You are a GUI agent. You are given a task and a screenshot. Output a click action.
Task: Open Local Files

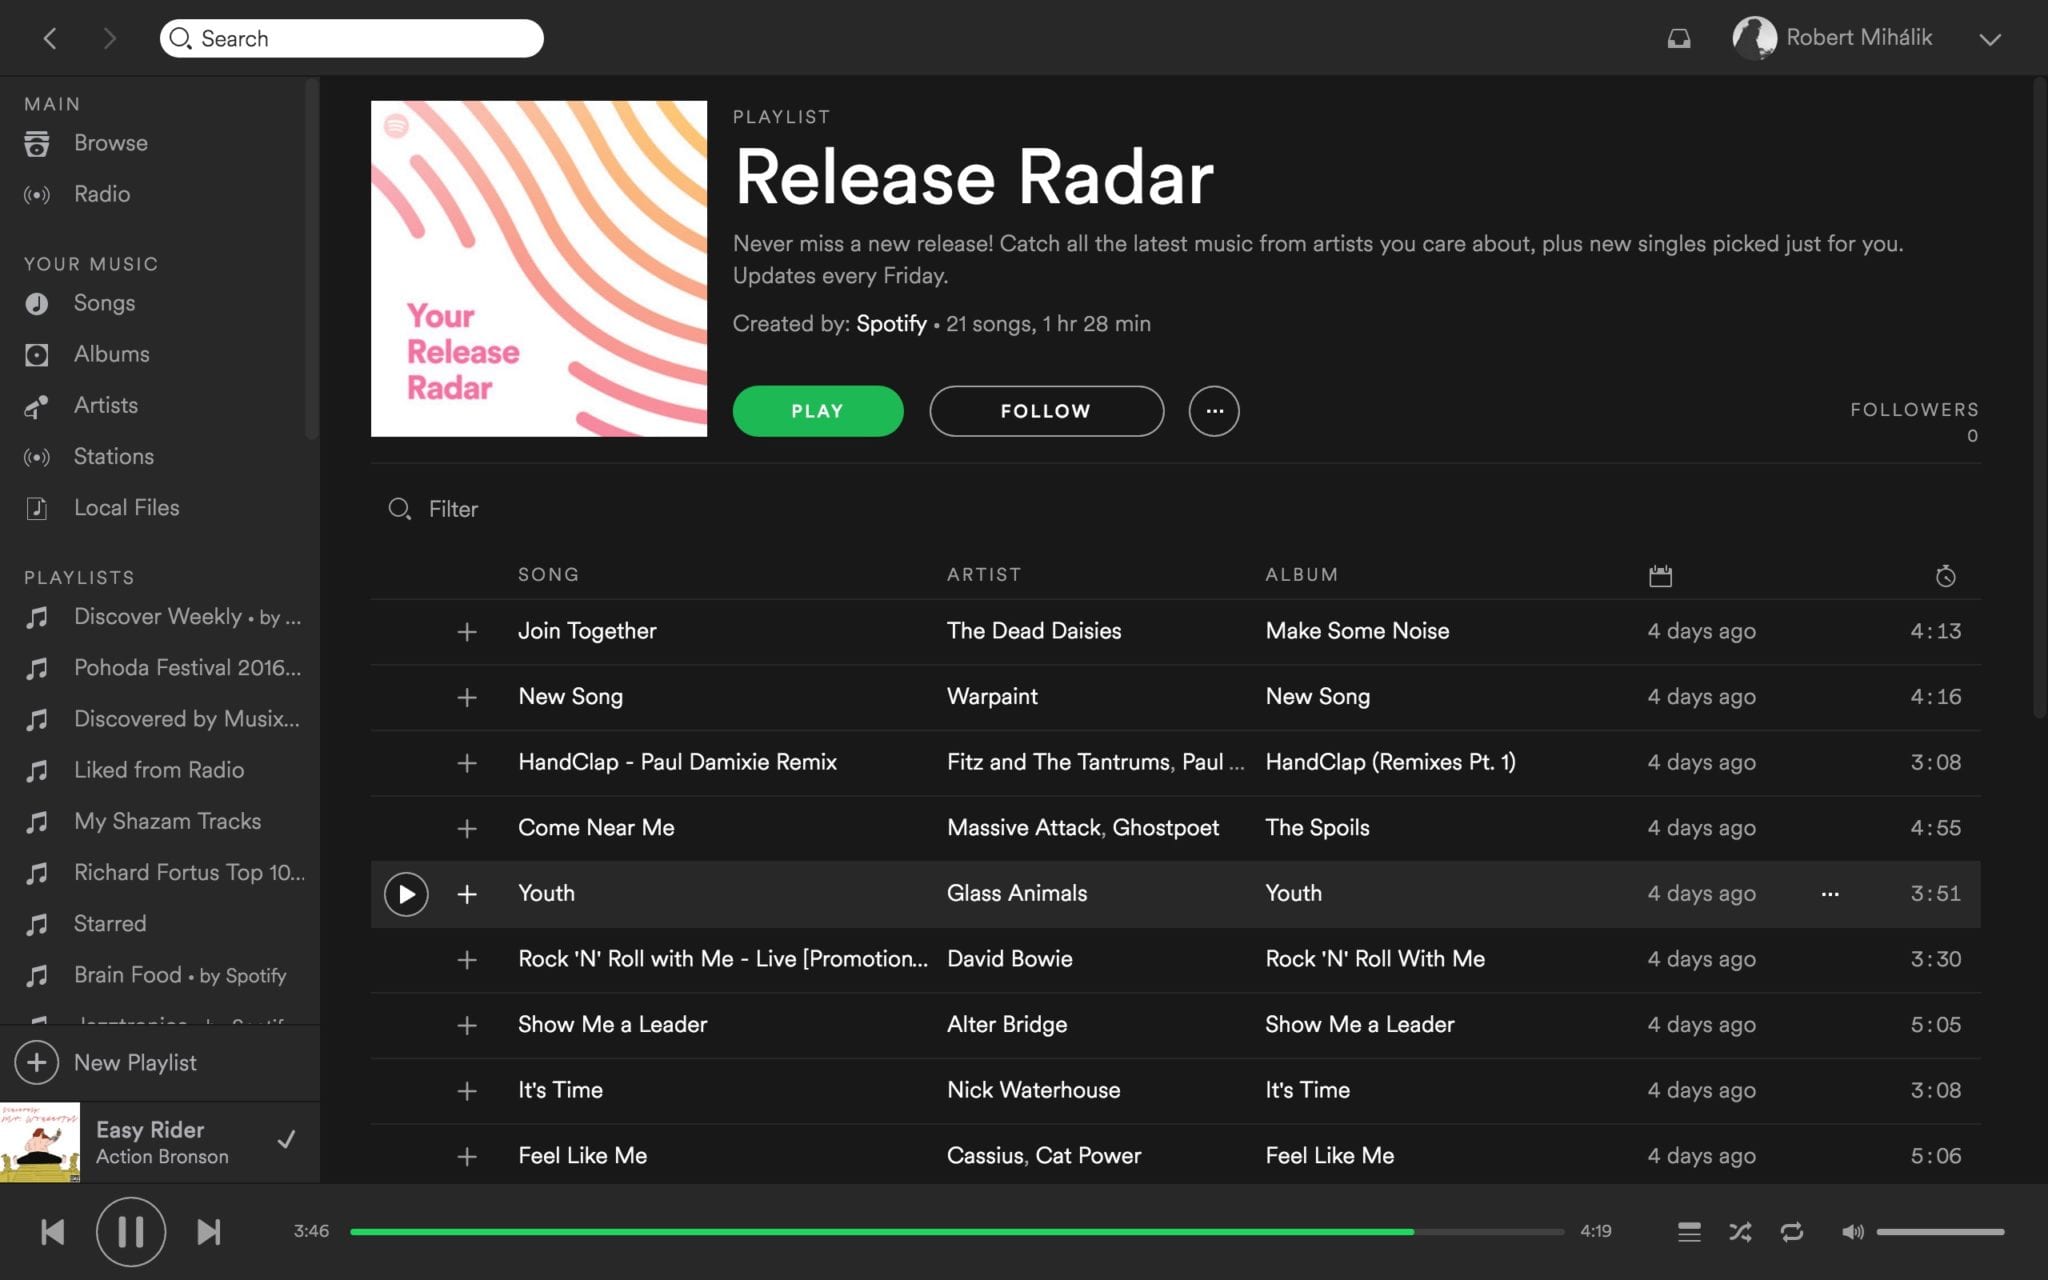pyautogui.click(x=126, y=507)
